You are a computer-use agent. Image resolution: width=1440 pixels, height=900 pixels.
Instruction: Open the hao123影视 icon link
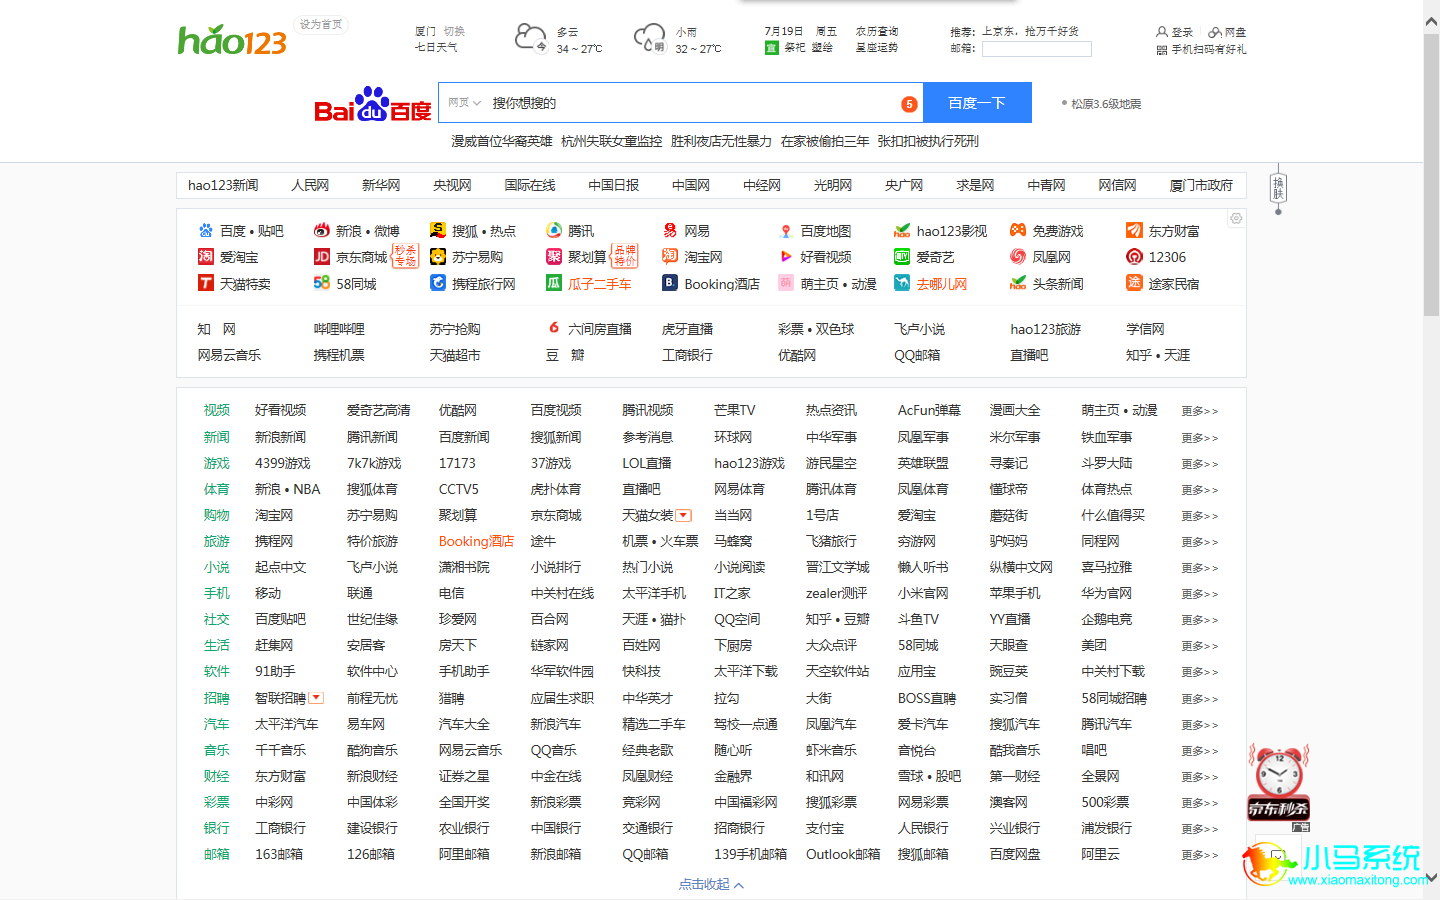[902, 231]
